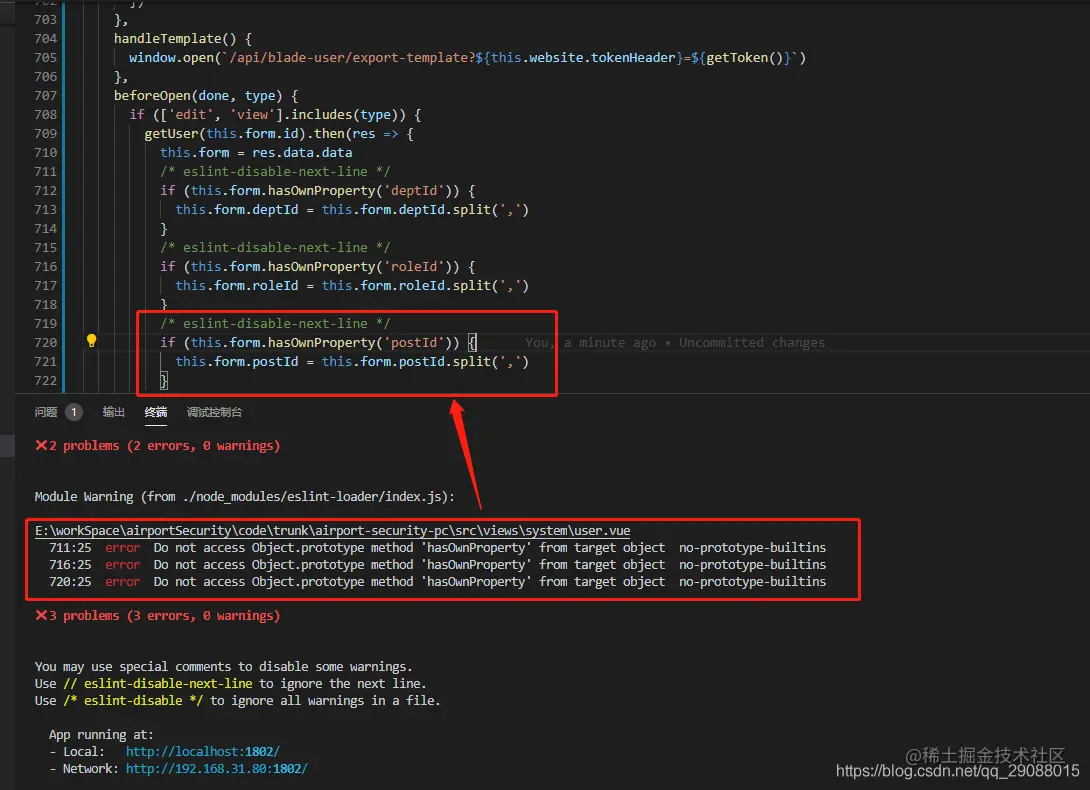Click the hasOwnProperty('deptId') condition
This screenshot has width=1090, height=790.
318,191
